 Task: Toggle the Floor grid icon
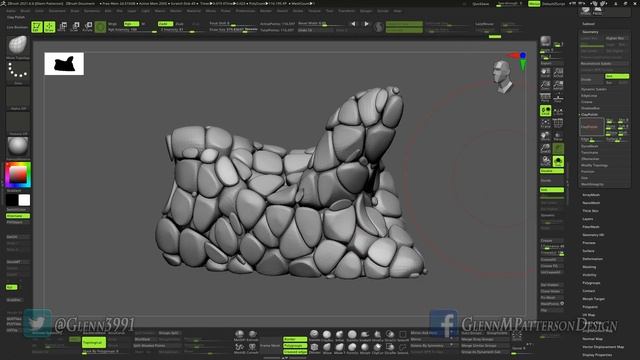point(558,98)
